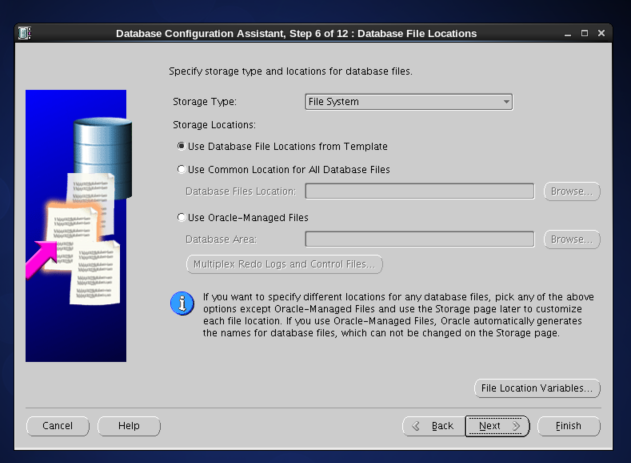Open Multiplex Redo Logs and Control Files
631x463 pixels.
(281, 264)
